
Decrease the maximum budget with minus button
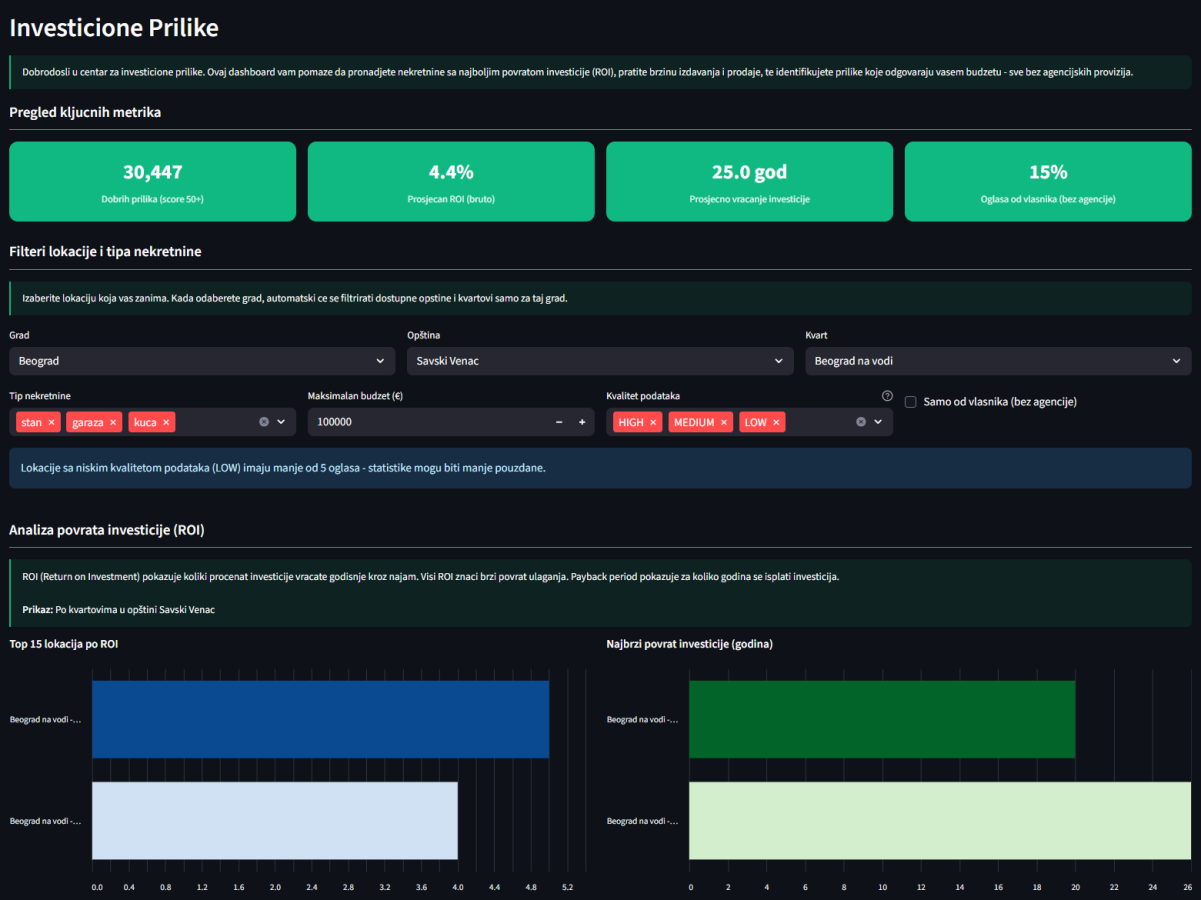click(559, 422)
